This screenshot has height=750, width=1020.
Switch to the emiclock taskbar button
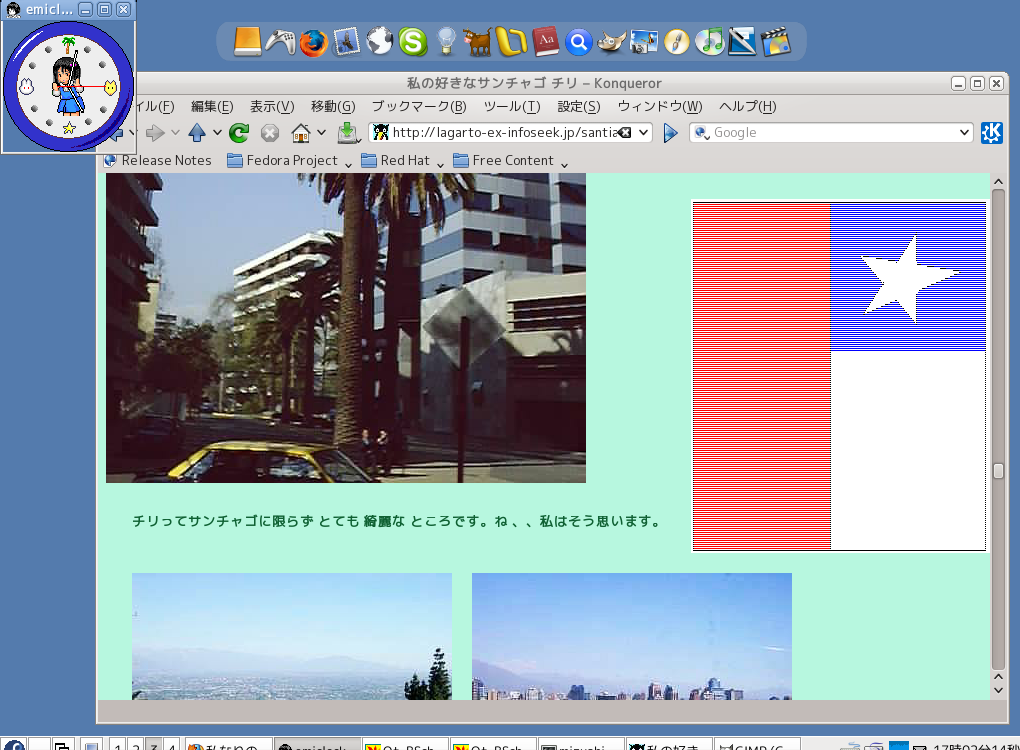pyautogui.click(x=313, y=745)
